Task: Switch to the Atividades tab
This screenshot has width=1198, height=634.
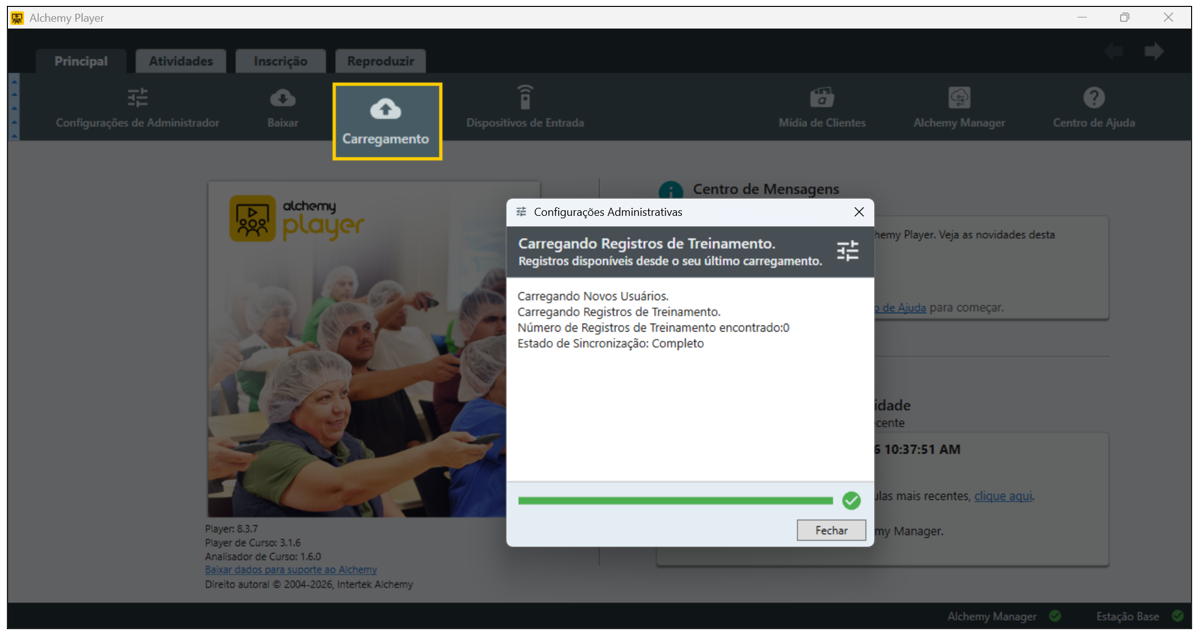Action: click(181, 61)
